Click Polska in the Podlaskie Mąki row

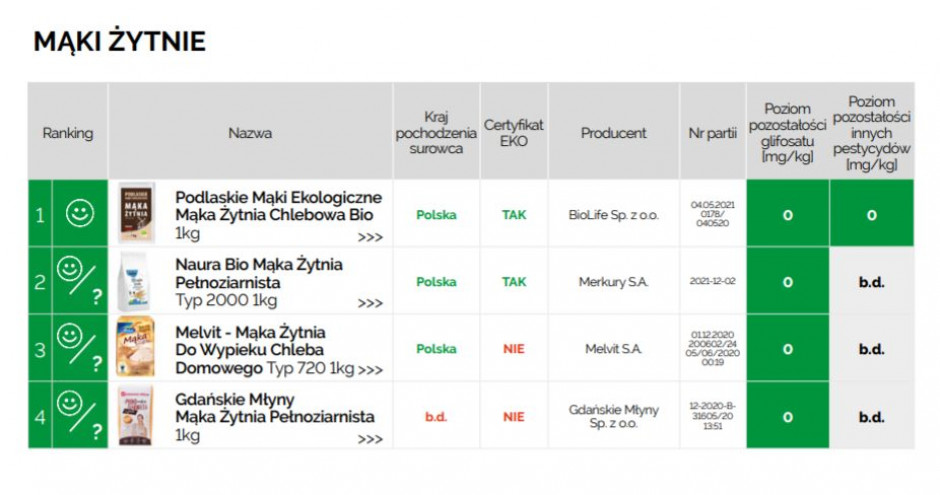point(436,215)
